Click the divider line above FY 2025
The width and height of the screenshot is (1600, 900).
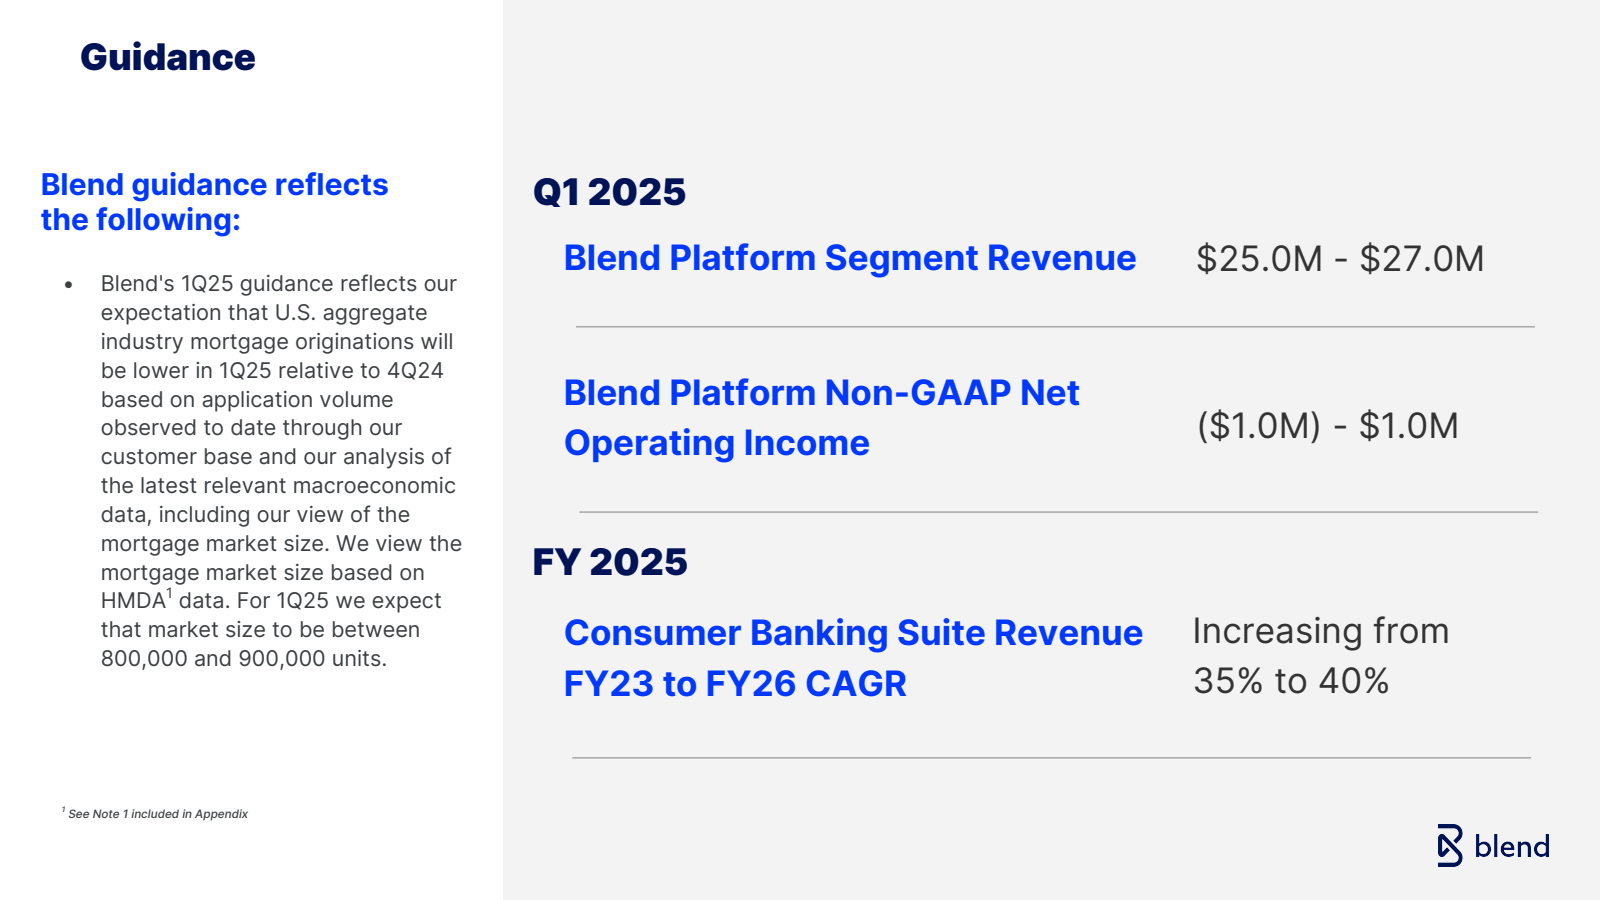point(1059,512)
